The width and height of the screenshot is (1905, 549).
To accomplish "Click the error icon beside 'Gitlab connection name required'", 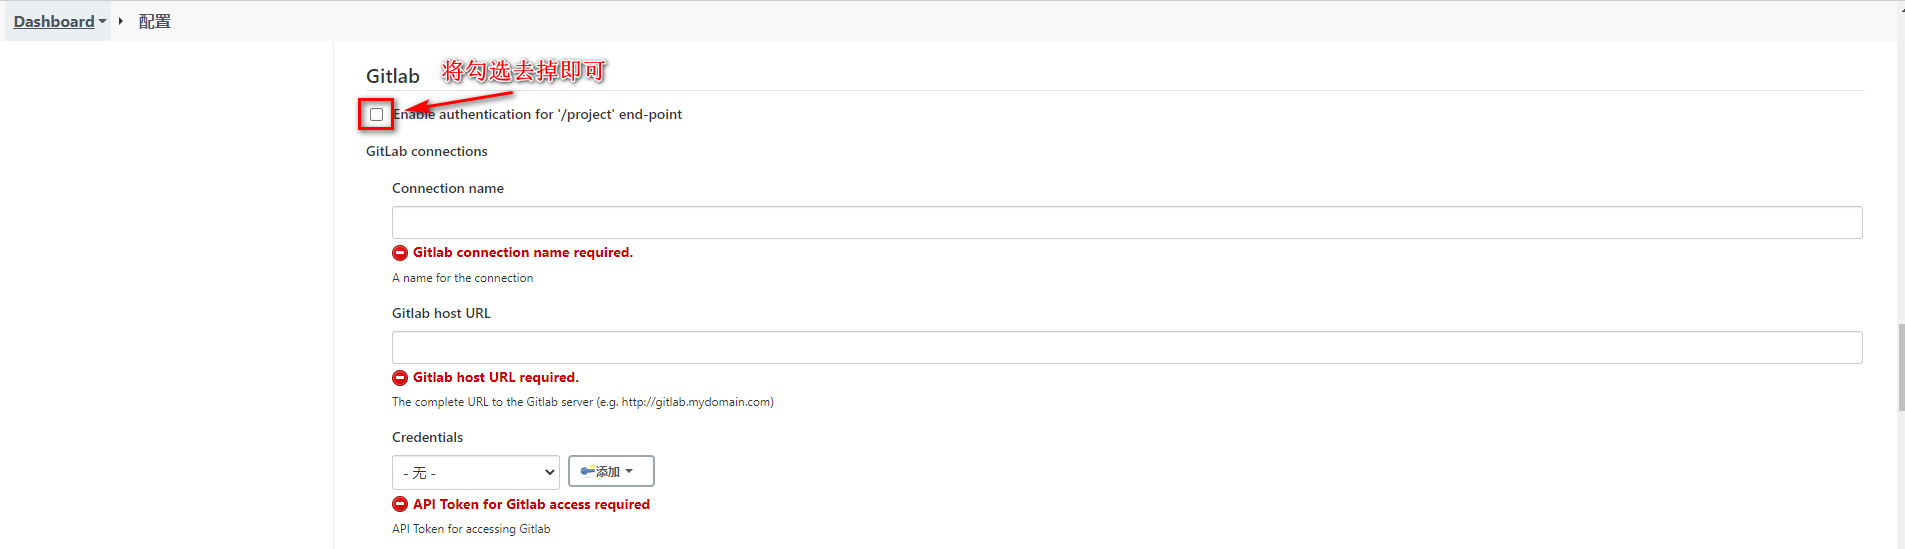I will tap(400, 253).
